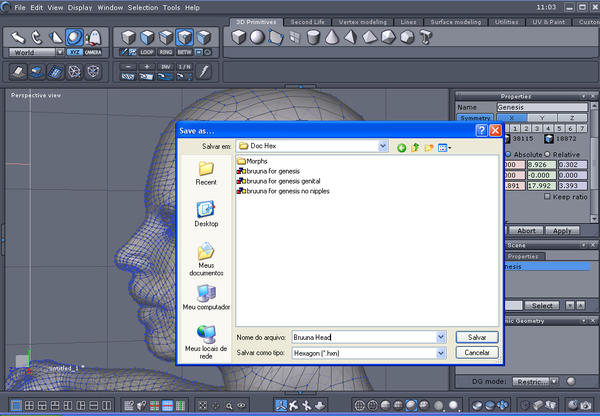The height and width of the screenshot is (416, 600).
Task: Toggle symmetry X axis
Action: pyautogui.click(x=512, y=118)
